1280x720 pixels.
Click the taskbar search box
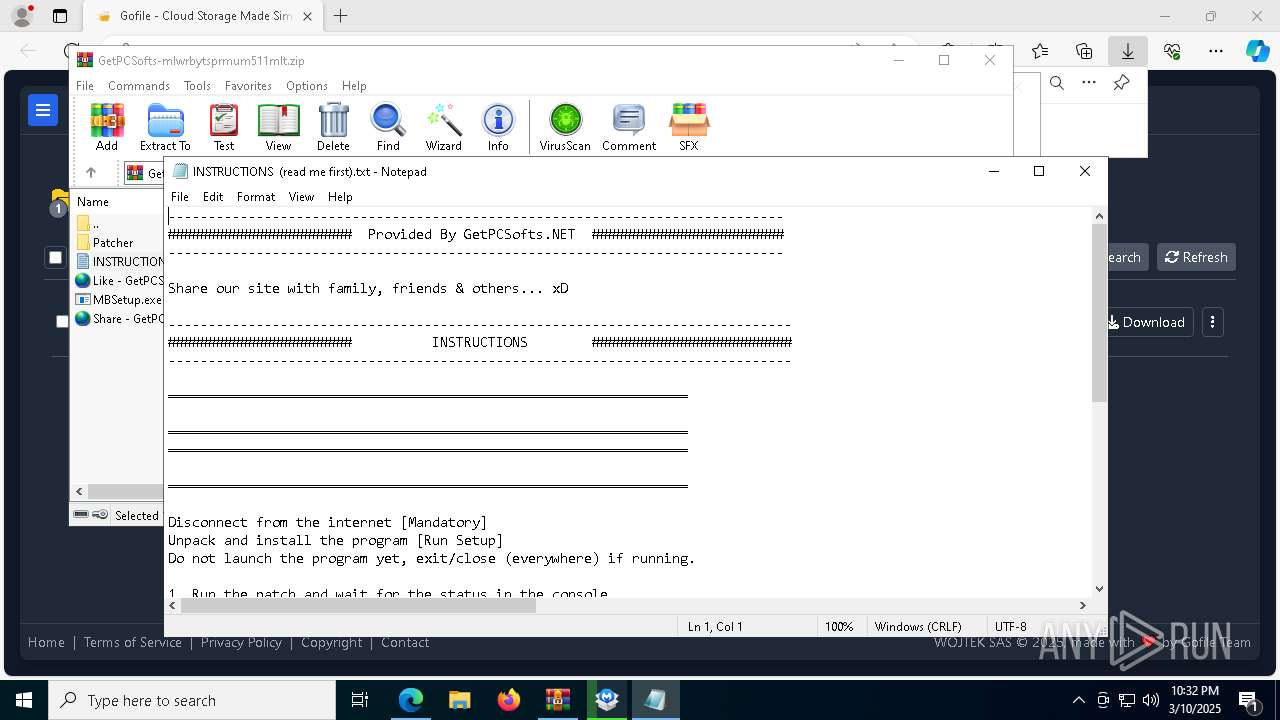(x=192, y=700)
